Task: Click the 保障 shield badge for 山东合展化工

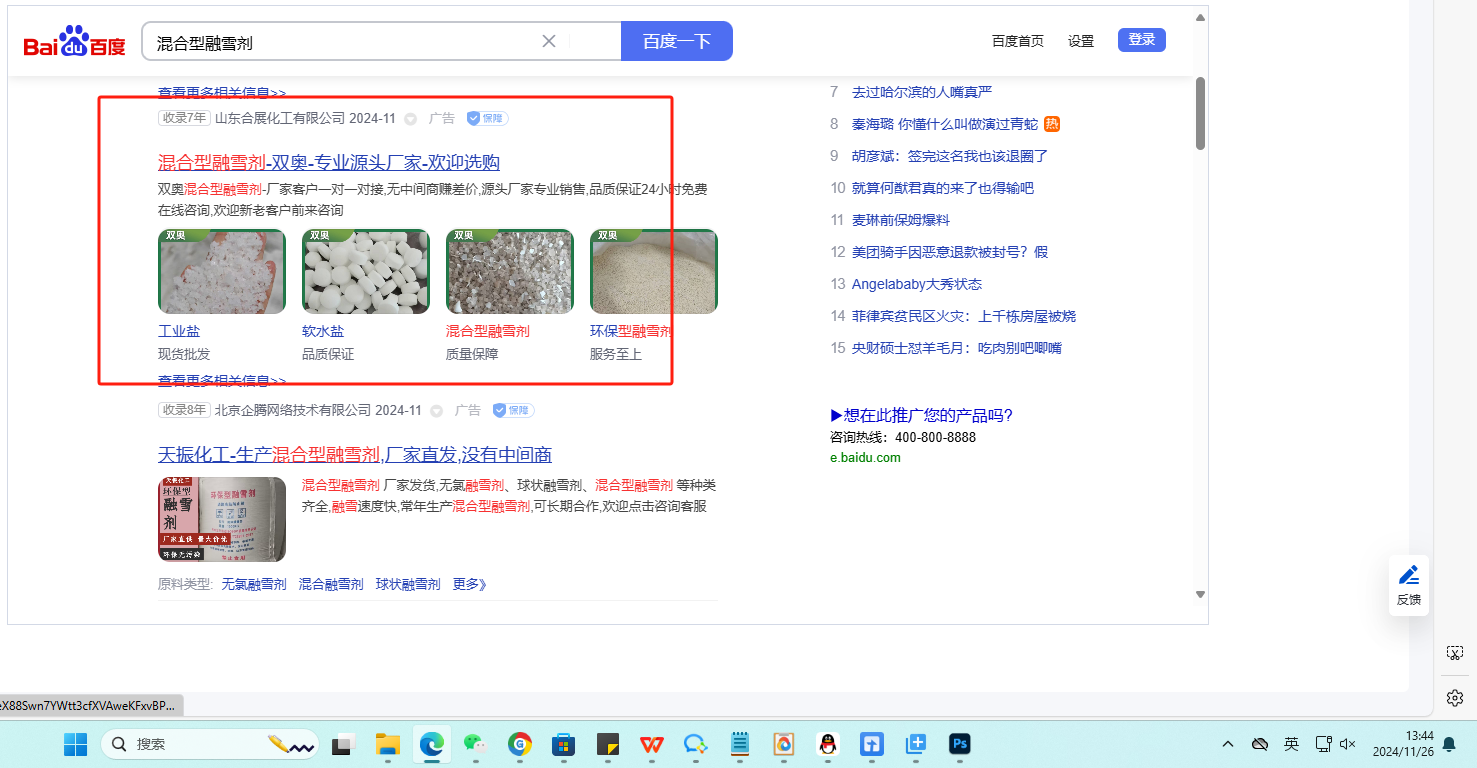Action: tap(487, 118)
